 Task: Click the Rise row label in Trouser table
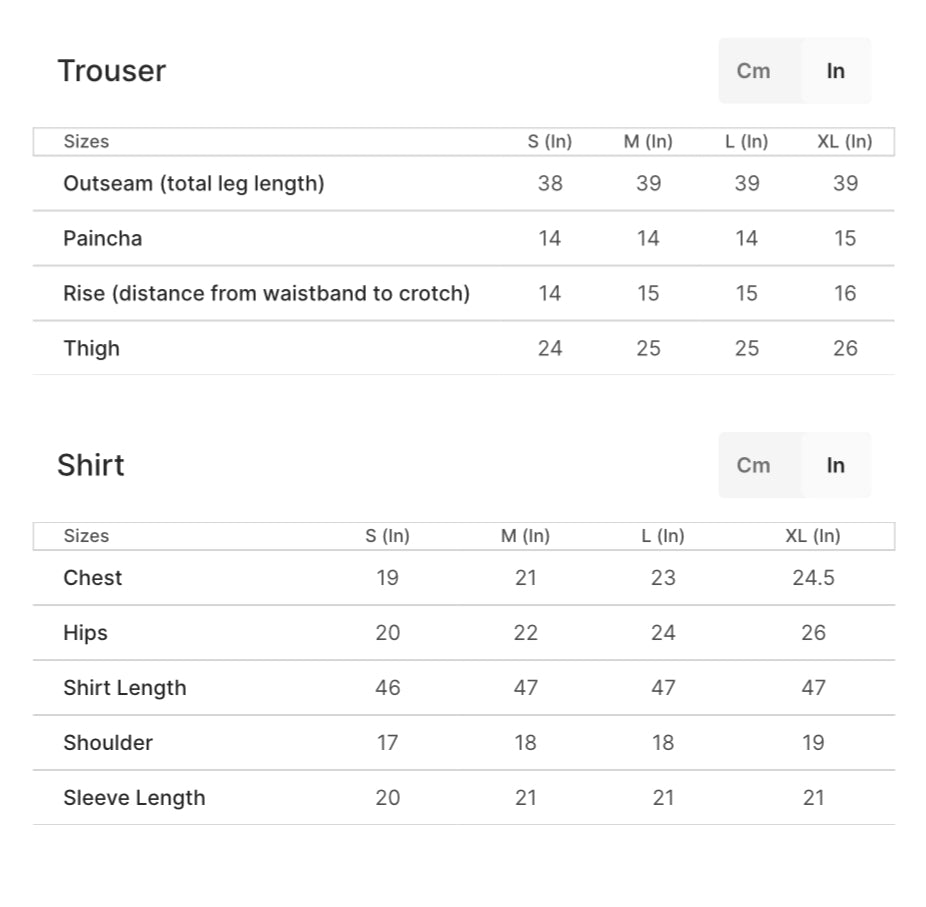pos(266,293)
